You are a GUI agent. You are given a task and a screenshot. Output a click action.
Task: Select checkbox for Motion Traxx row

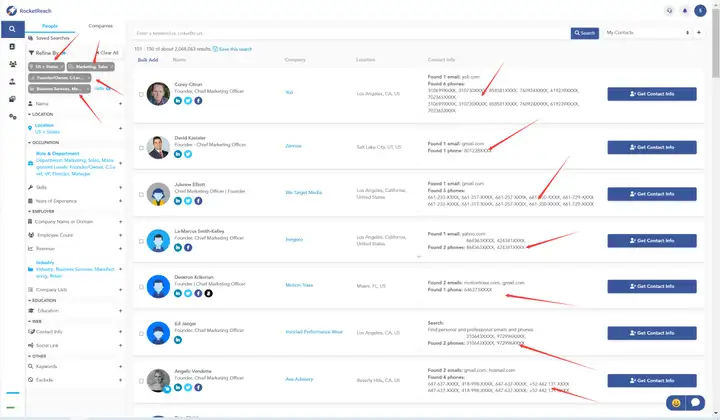141,287
